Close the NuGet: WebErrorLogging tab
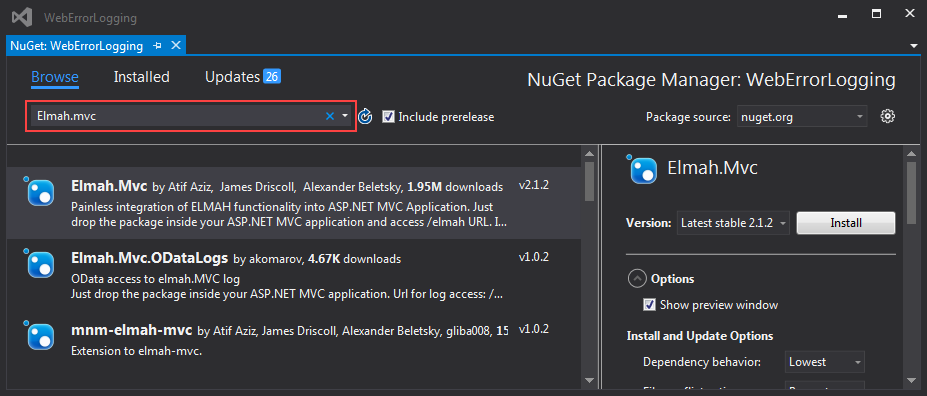This screenshot has height=396, width=927. 176,46
